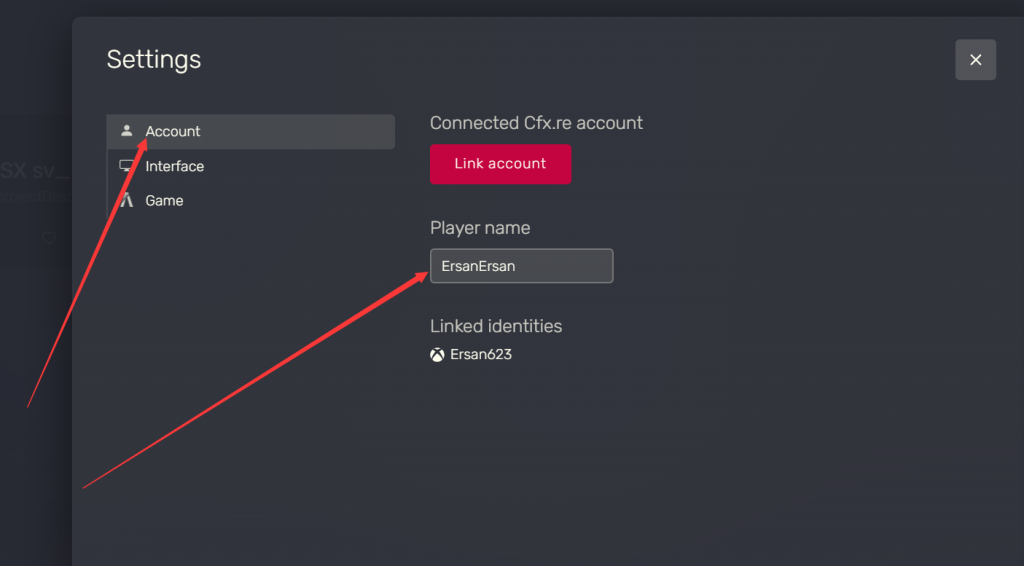The height and width of the screenshot is (566, 1024).
Task: Click the Player name label
Action: (480, 228)
